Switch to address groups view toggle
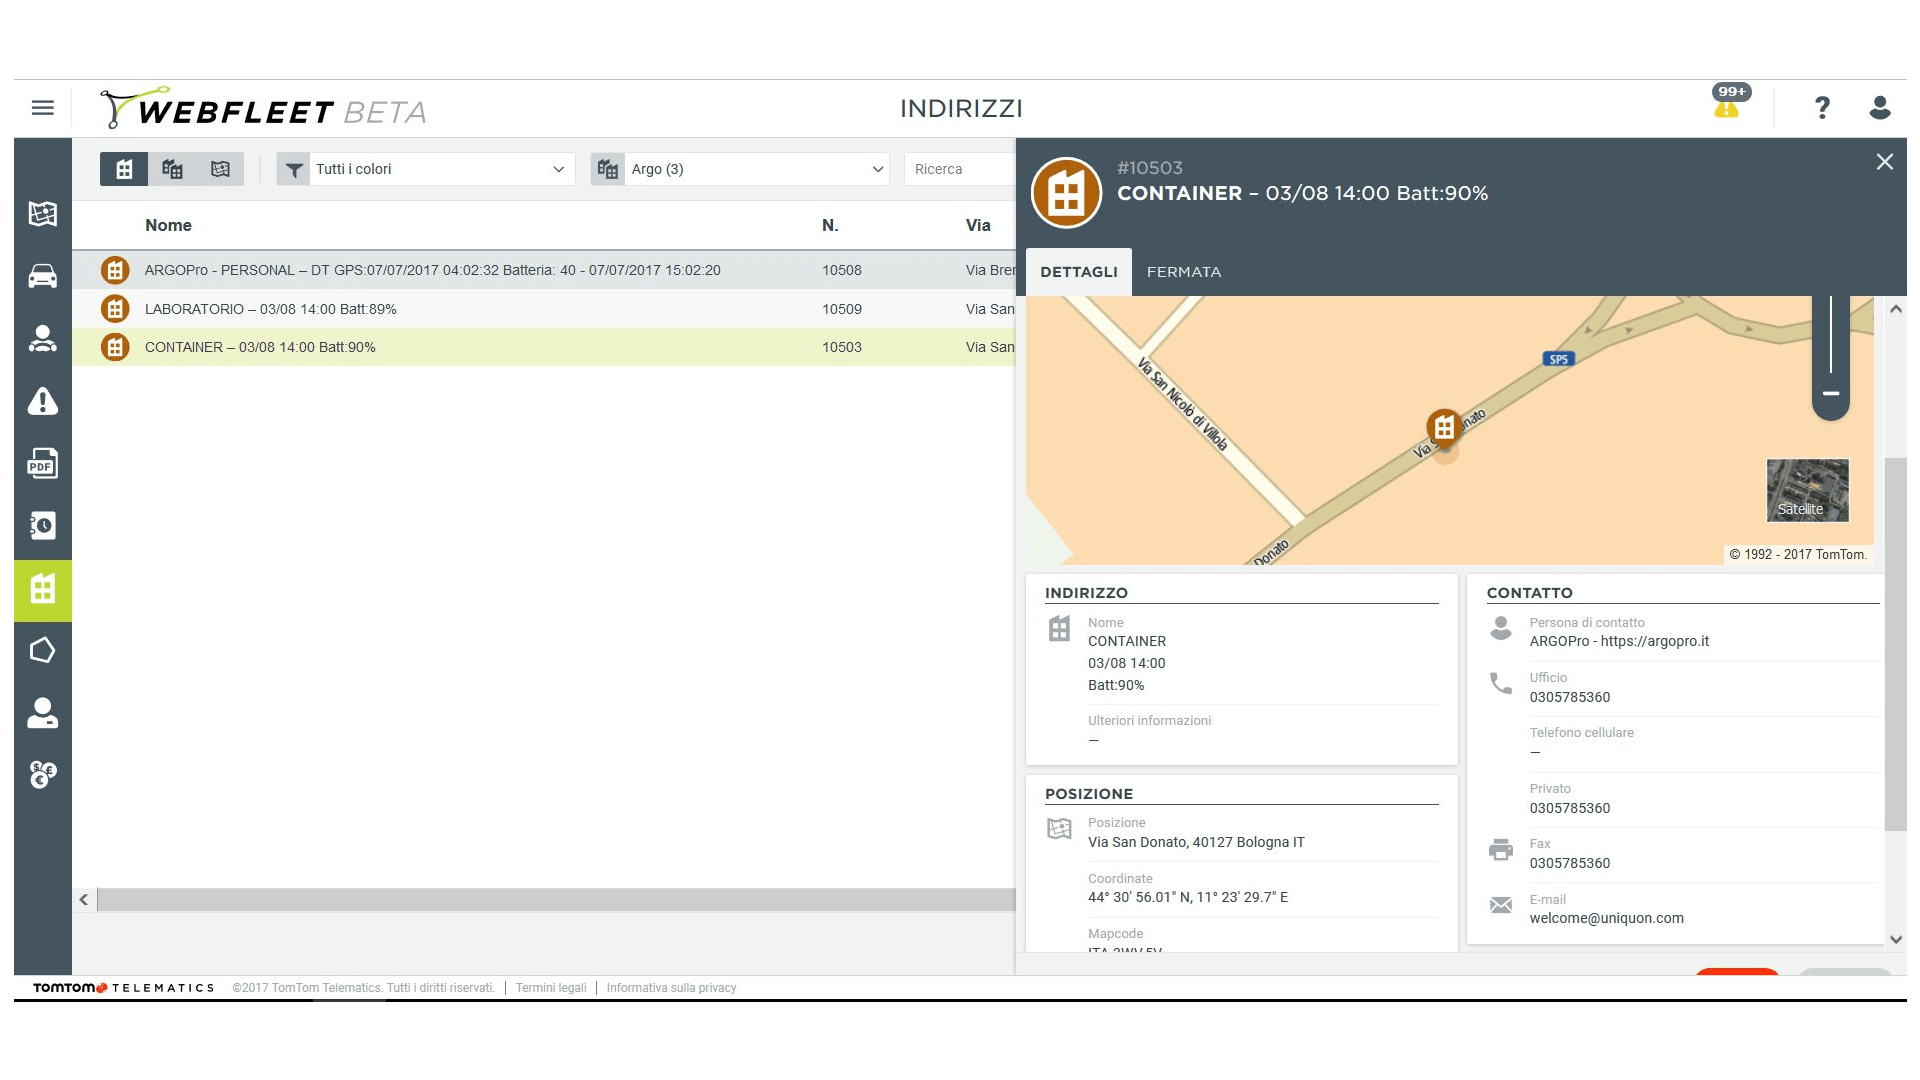Viewport: 1920px width, 1080px height. click(x=172, y=169)
